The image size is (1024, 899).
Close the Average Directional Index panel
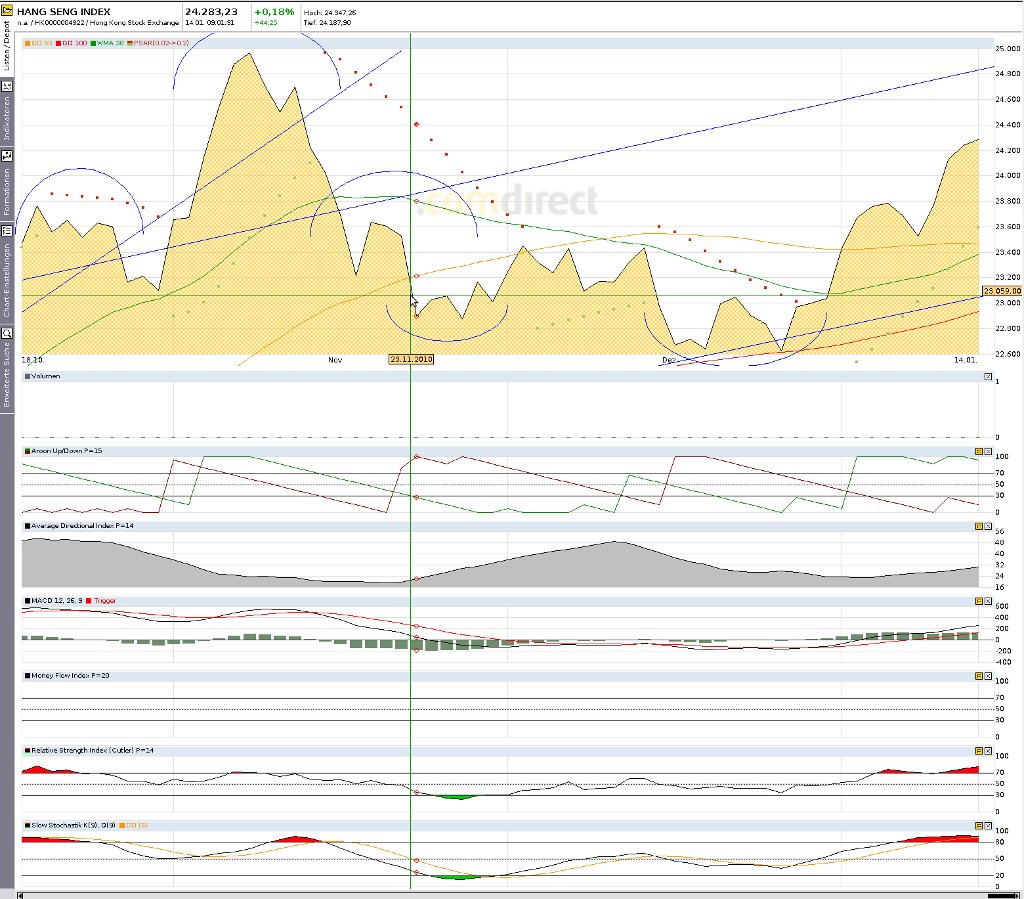[x=988, y=526]
